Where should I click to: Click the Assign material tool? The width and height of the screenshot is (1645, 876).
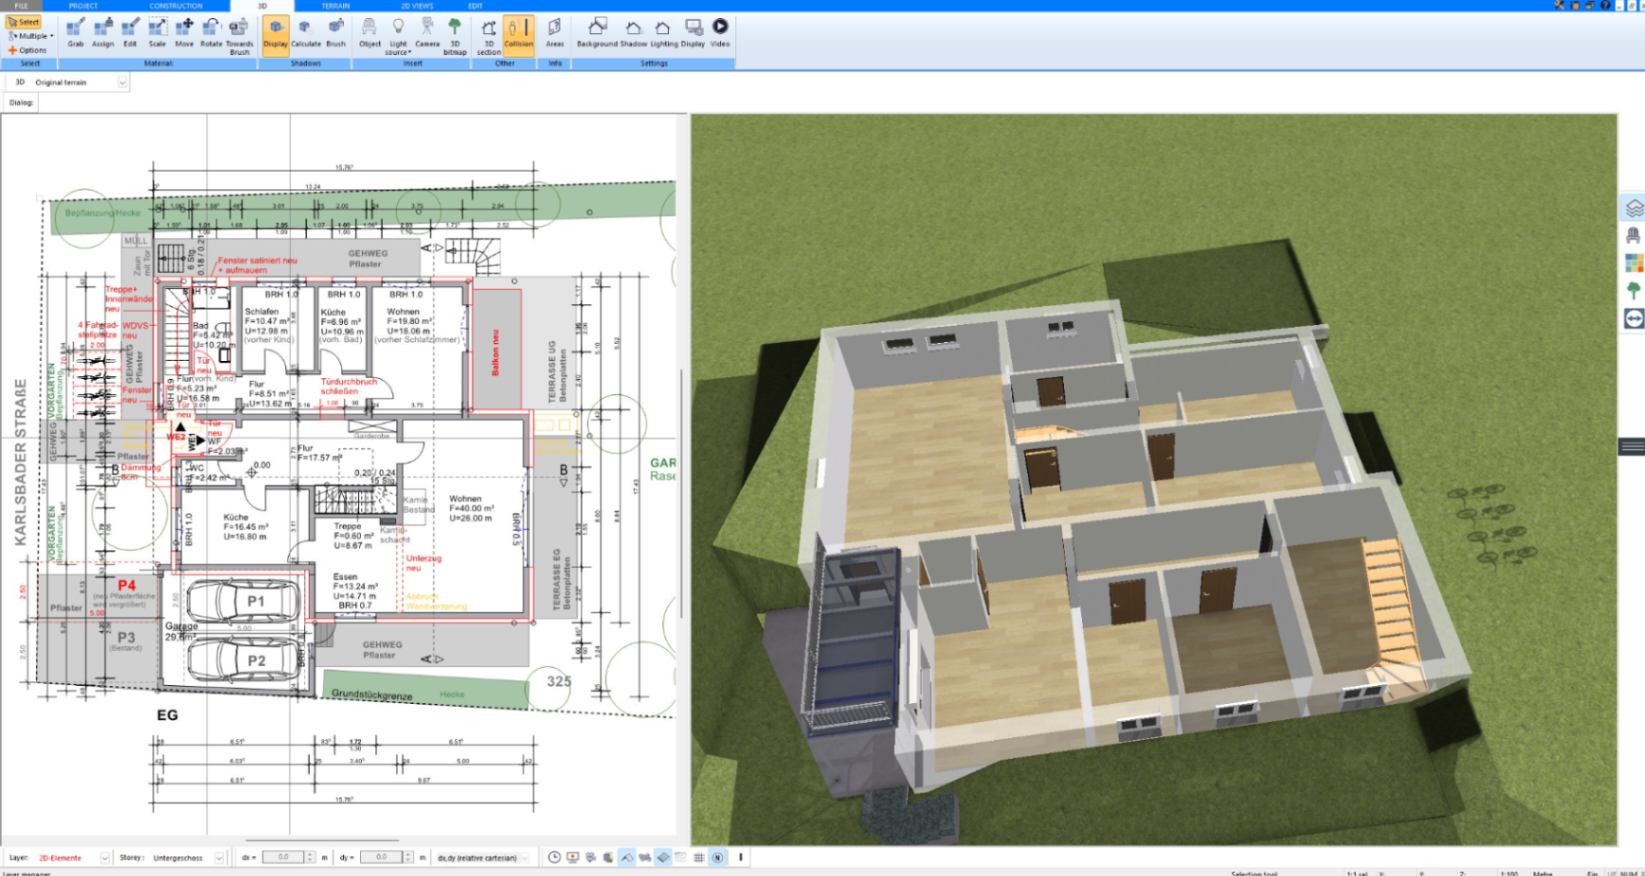103,32
